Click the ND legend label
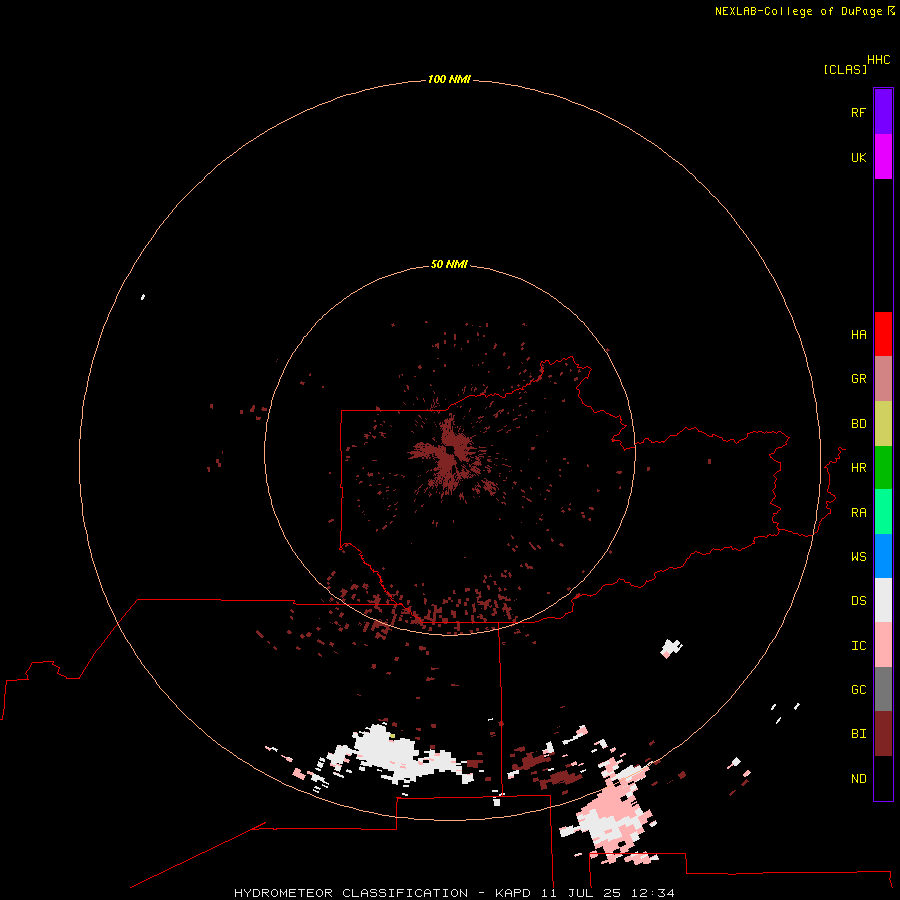This screenshot has height=900, width=900. (x=859, y=779)
